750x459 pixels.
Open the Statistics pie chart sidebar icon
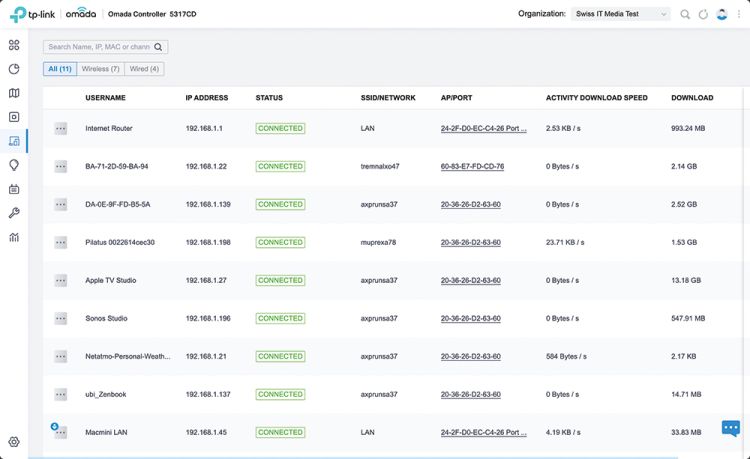click(14, 69)
